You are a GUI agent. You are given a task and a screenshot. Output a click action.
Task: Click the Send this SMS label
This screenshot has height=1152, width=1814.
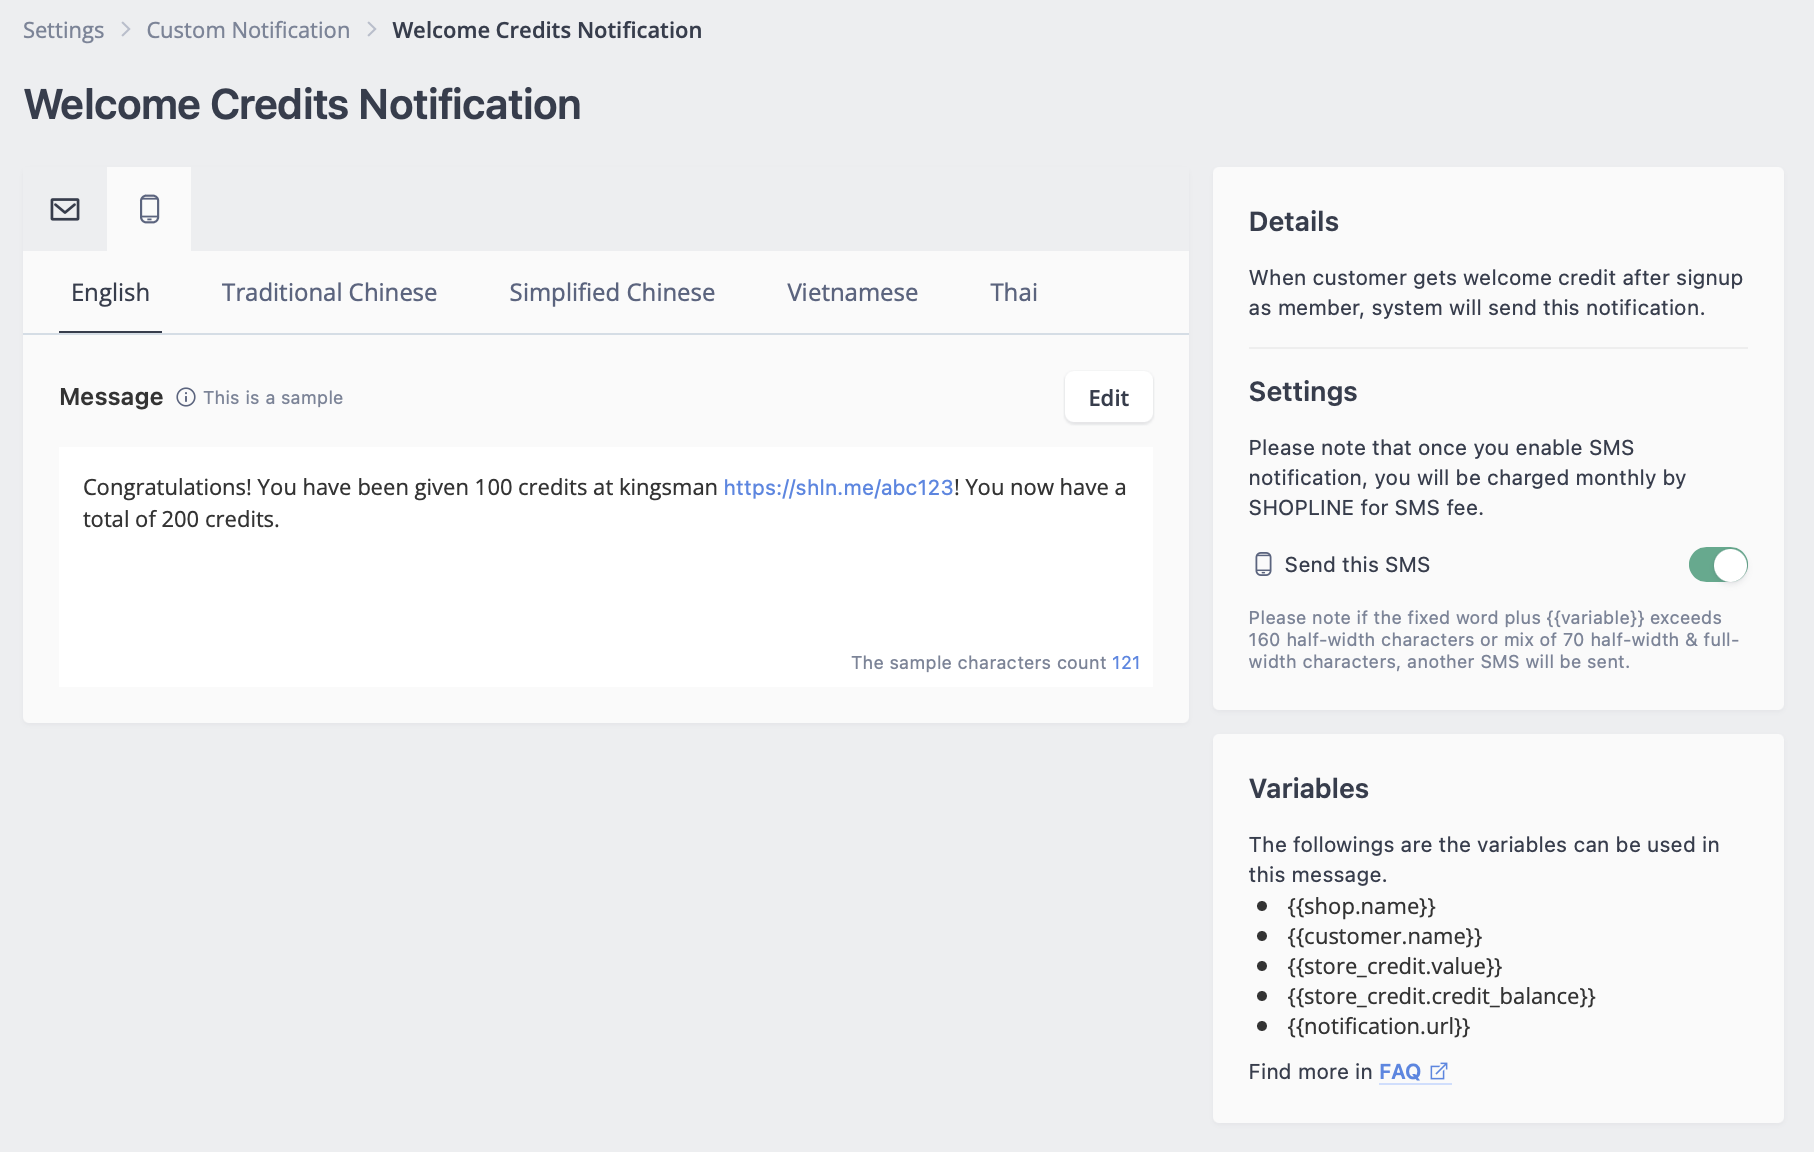click(x=1357, y=565)
